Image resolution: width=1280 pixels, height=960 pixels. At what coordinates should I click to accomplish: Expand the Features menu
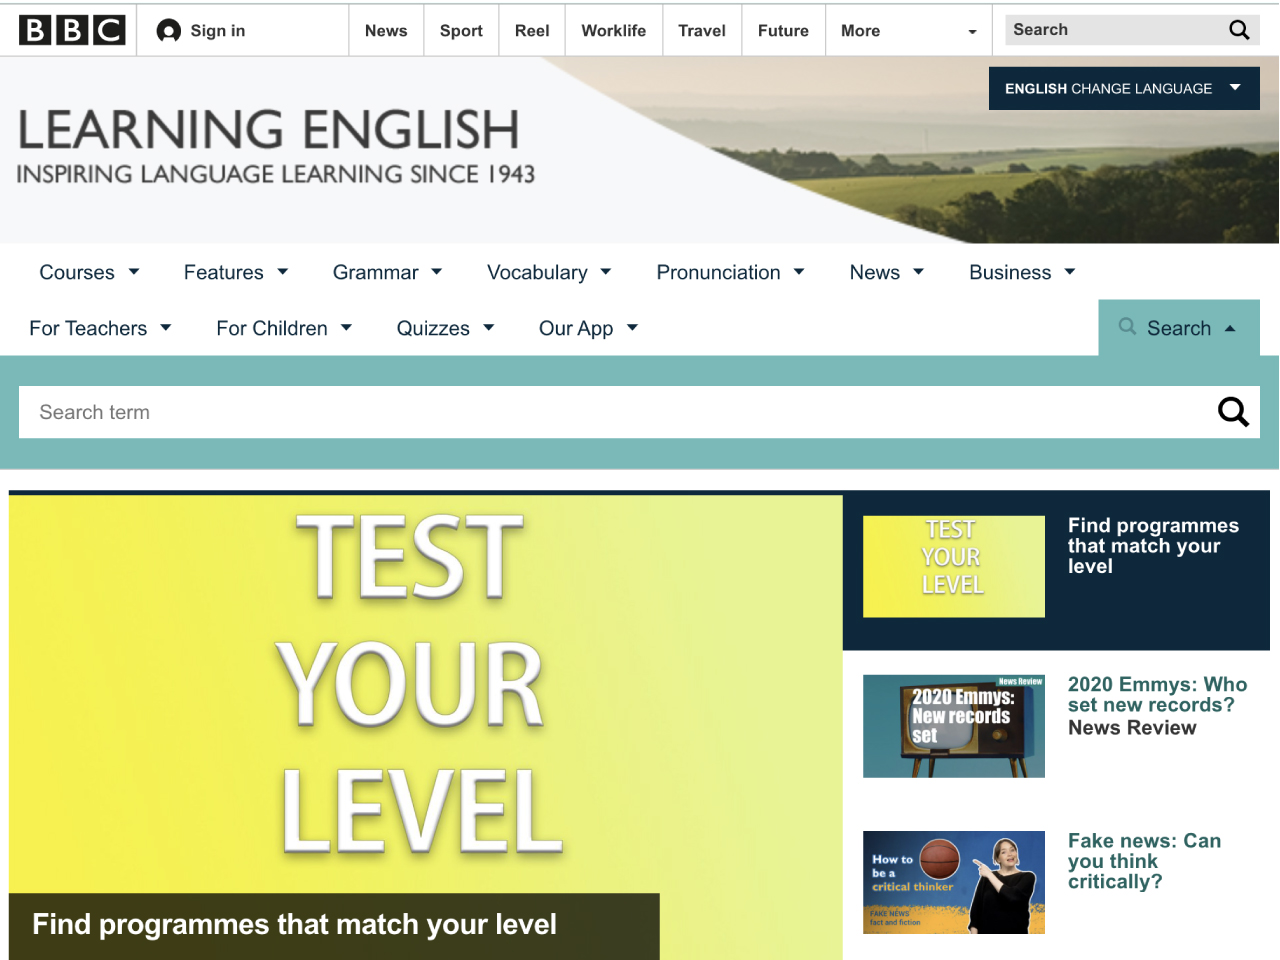[236, 272]
